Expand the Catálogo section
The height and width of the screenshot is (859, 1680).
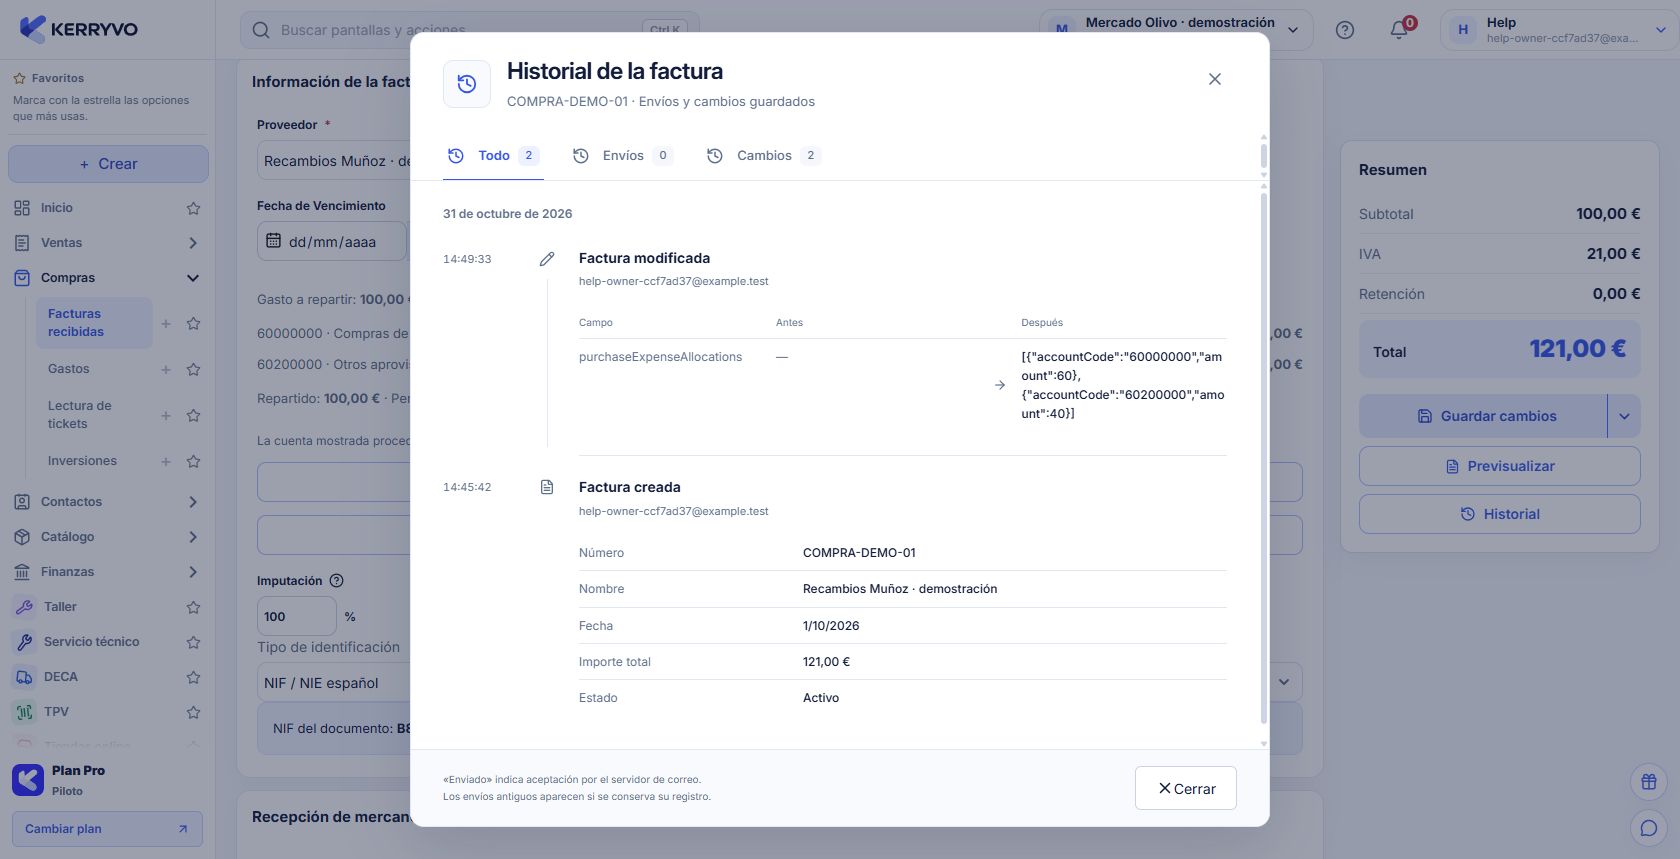[x=108, y=537]
